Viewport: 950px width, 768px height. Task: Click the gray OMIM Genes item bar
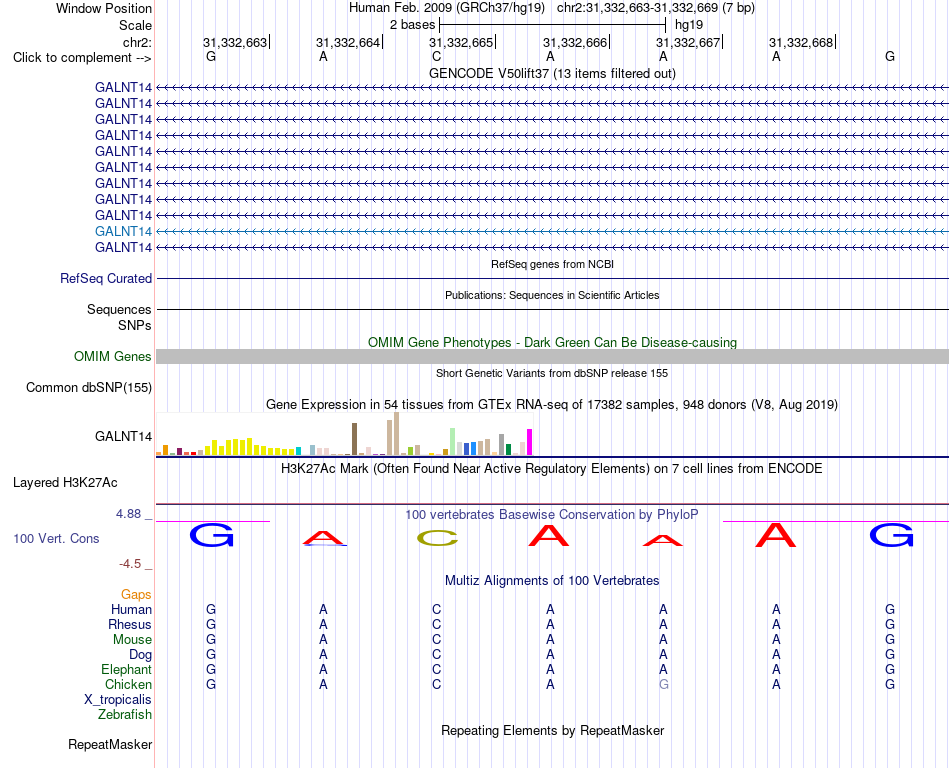[552, 357]
